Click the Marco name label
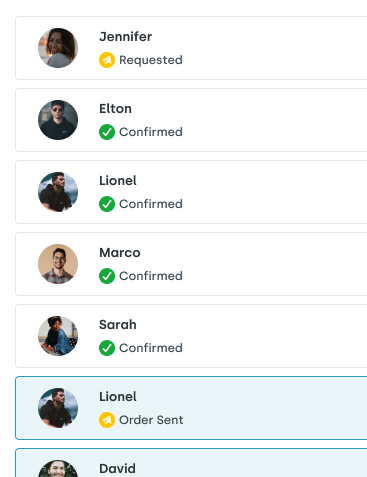This screenshot has width=367, height=477. tap(120, 253)
